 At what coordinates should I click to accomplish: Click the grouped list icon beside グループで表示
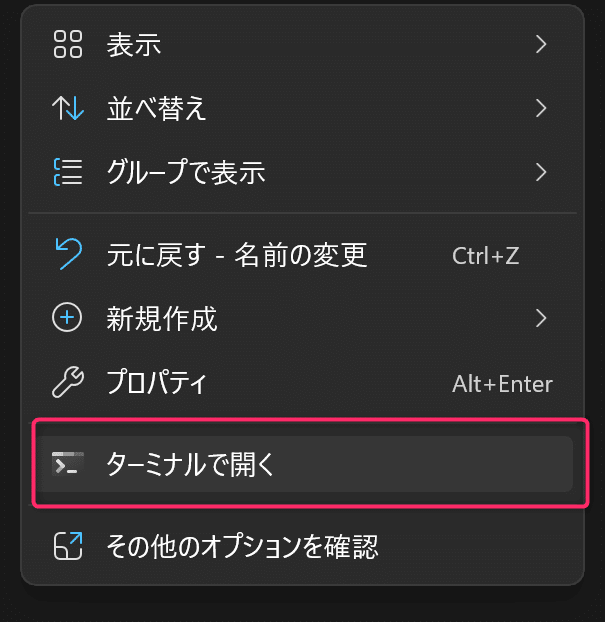[x=68, y=172]
